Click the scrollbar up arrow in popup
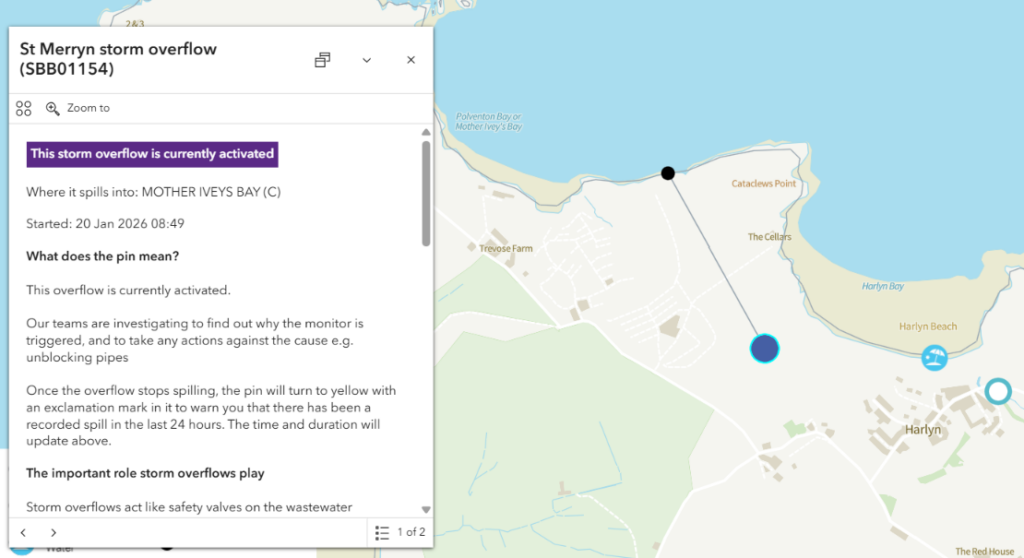 point(426,132)
